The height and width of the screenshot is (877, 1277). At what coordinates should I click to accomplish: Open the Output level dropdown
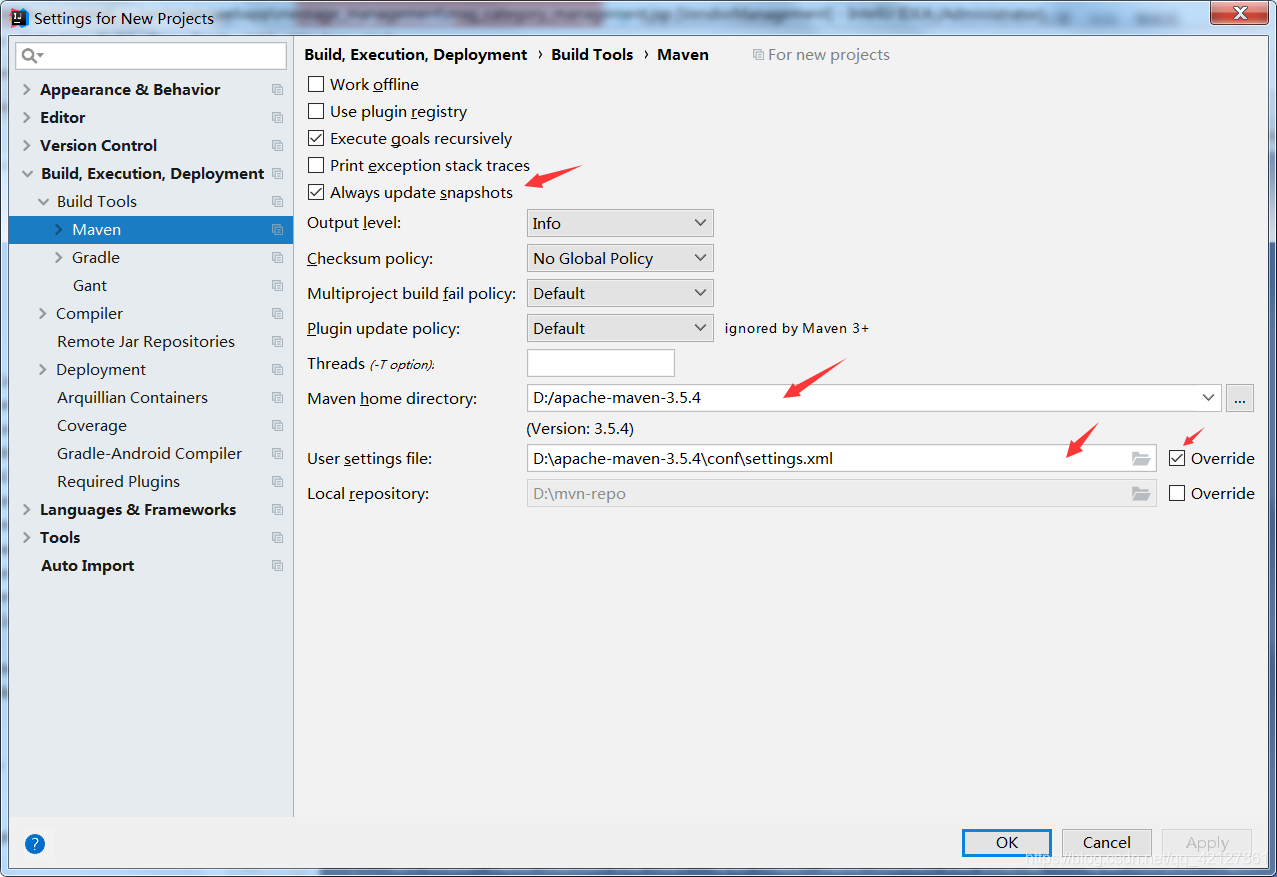(x=620, y=224)
